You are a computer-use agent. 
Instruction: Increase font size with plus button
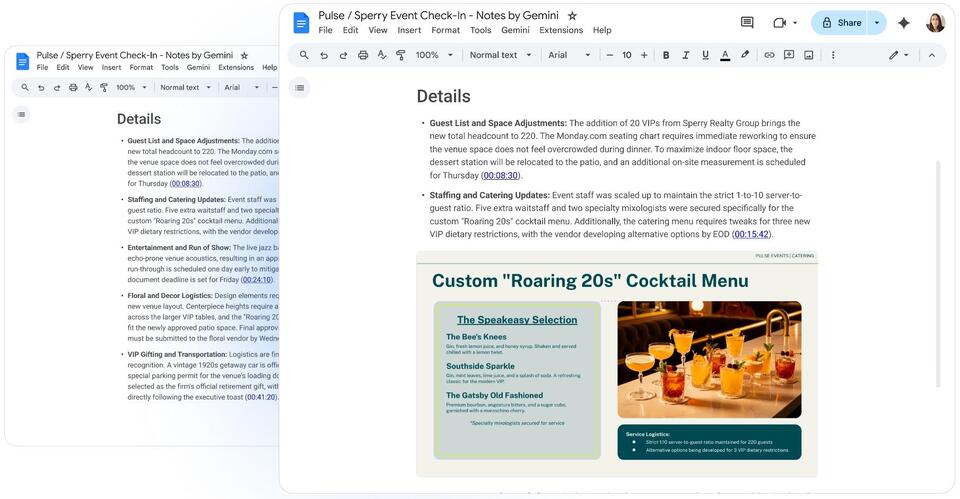click(x=644, y=55)
